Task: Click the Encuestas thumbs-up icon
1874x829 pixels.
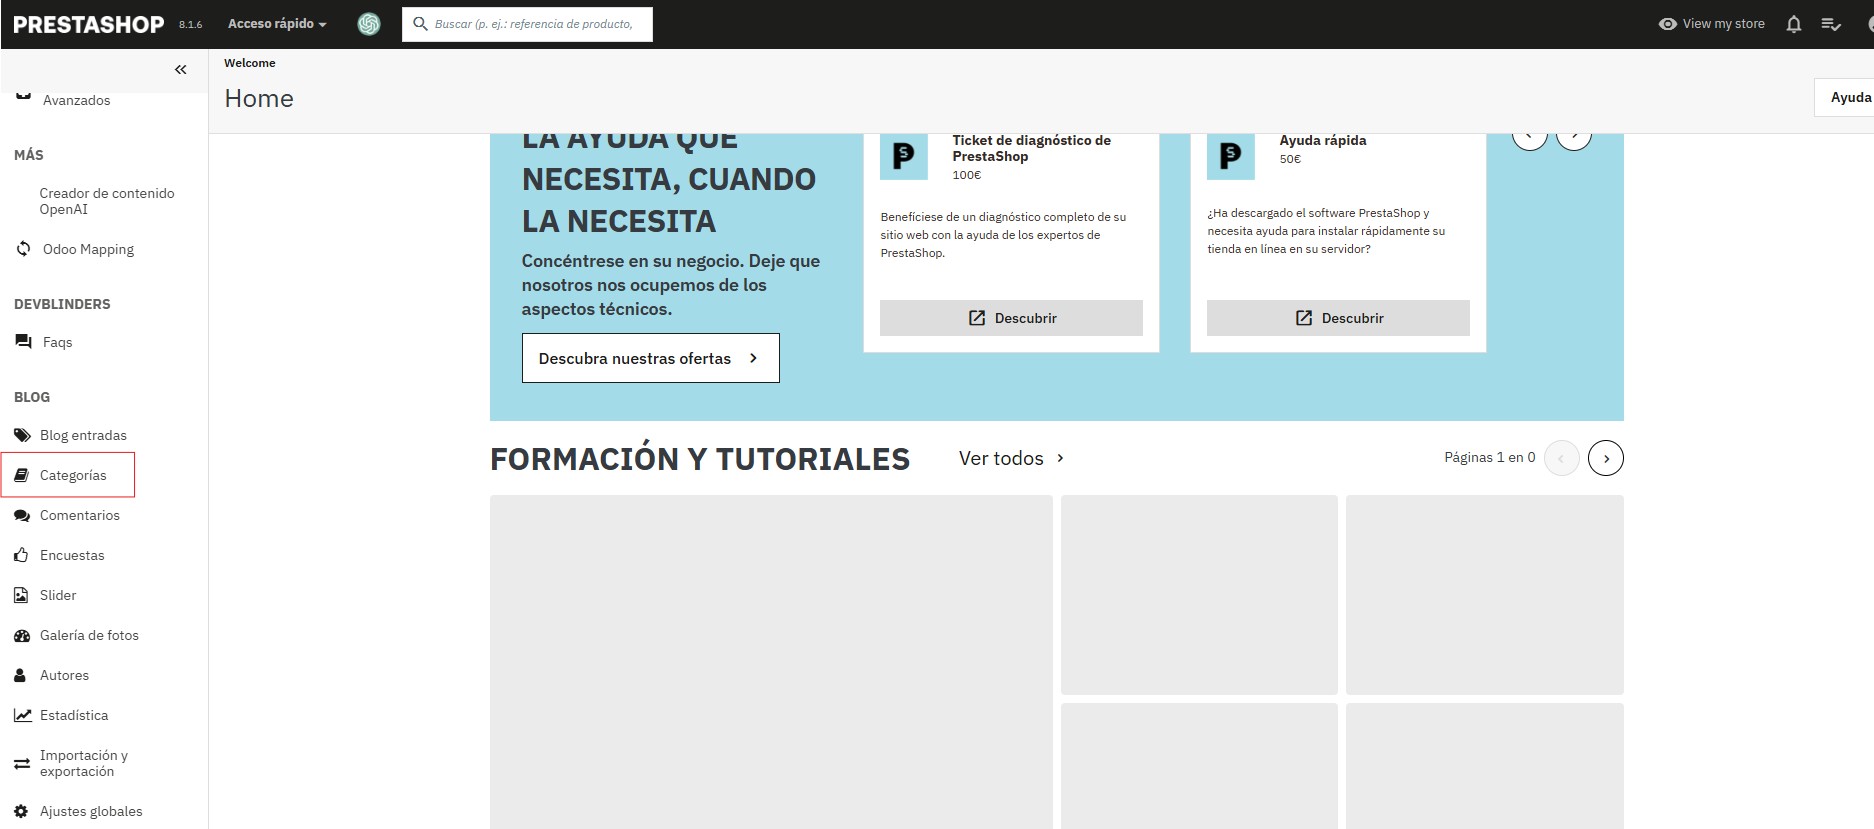Action: coord(21,555)
